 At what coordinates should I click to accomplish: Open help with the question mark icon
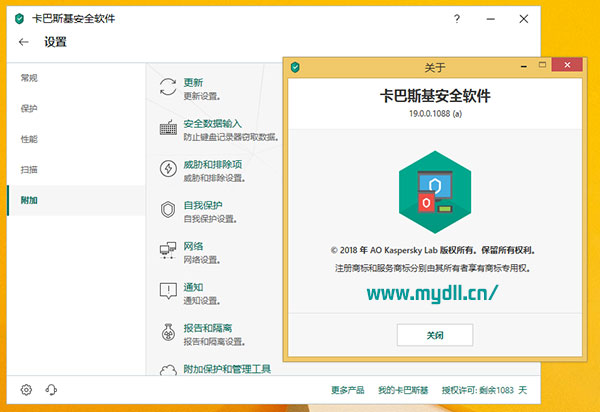pos(457,19)
